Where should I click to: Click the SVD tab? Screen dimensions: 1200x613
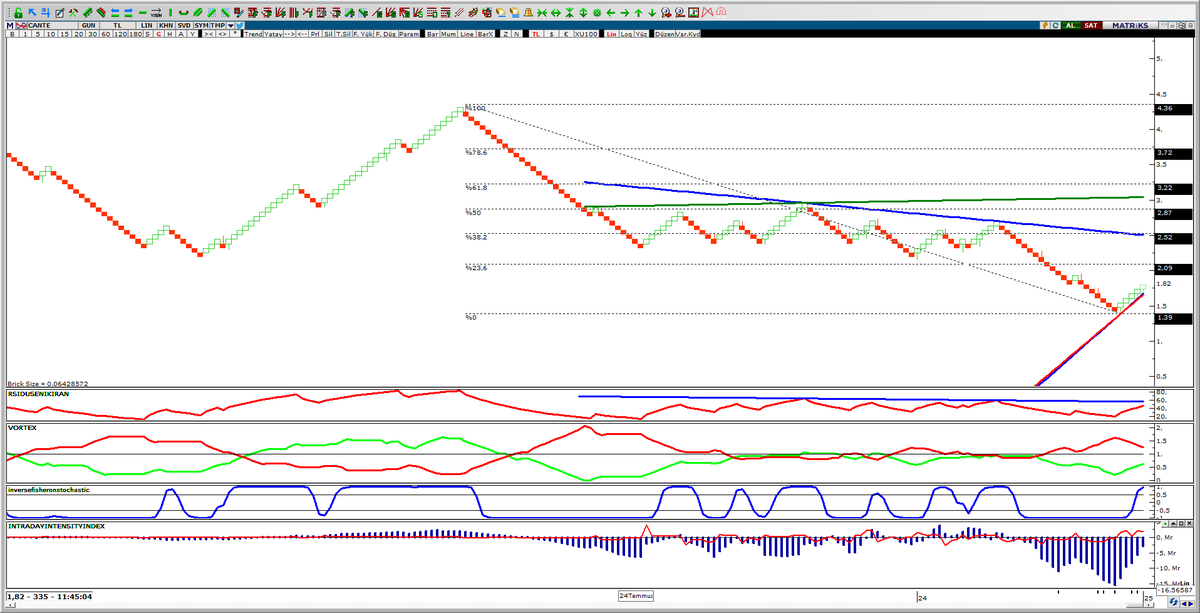coord(184,25)
